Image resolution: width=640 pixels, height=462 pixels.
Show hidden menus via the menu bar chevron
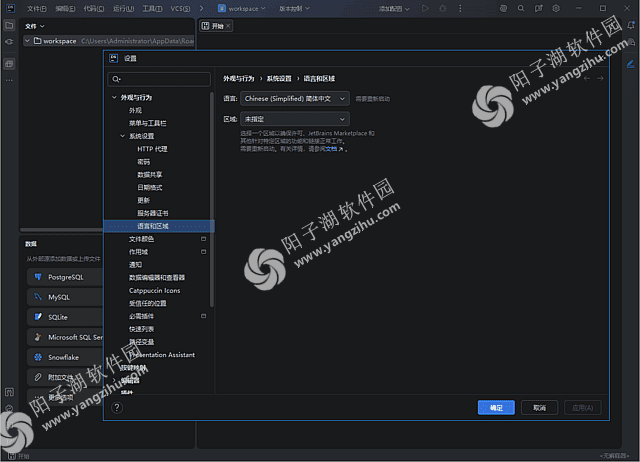201,8
